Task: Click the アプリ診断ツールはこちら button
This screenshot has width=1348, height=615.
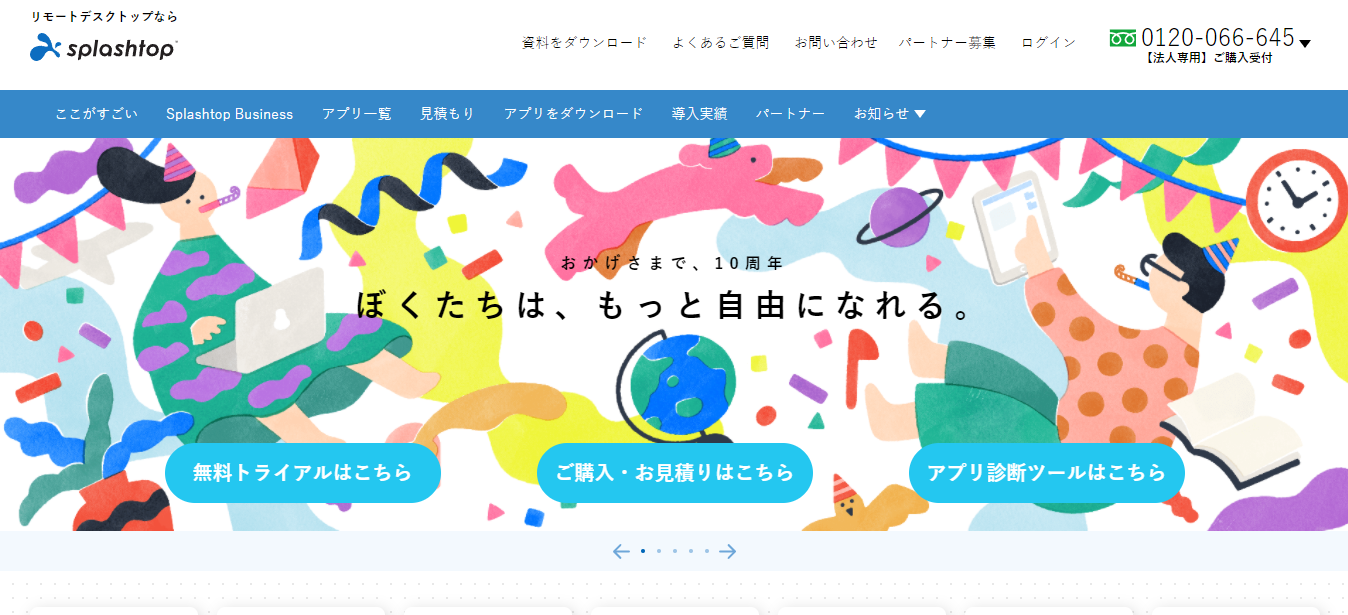Action: click(1047, 473)
